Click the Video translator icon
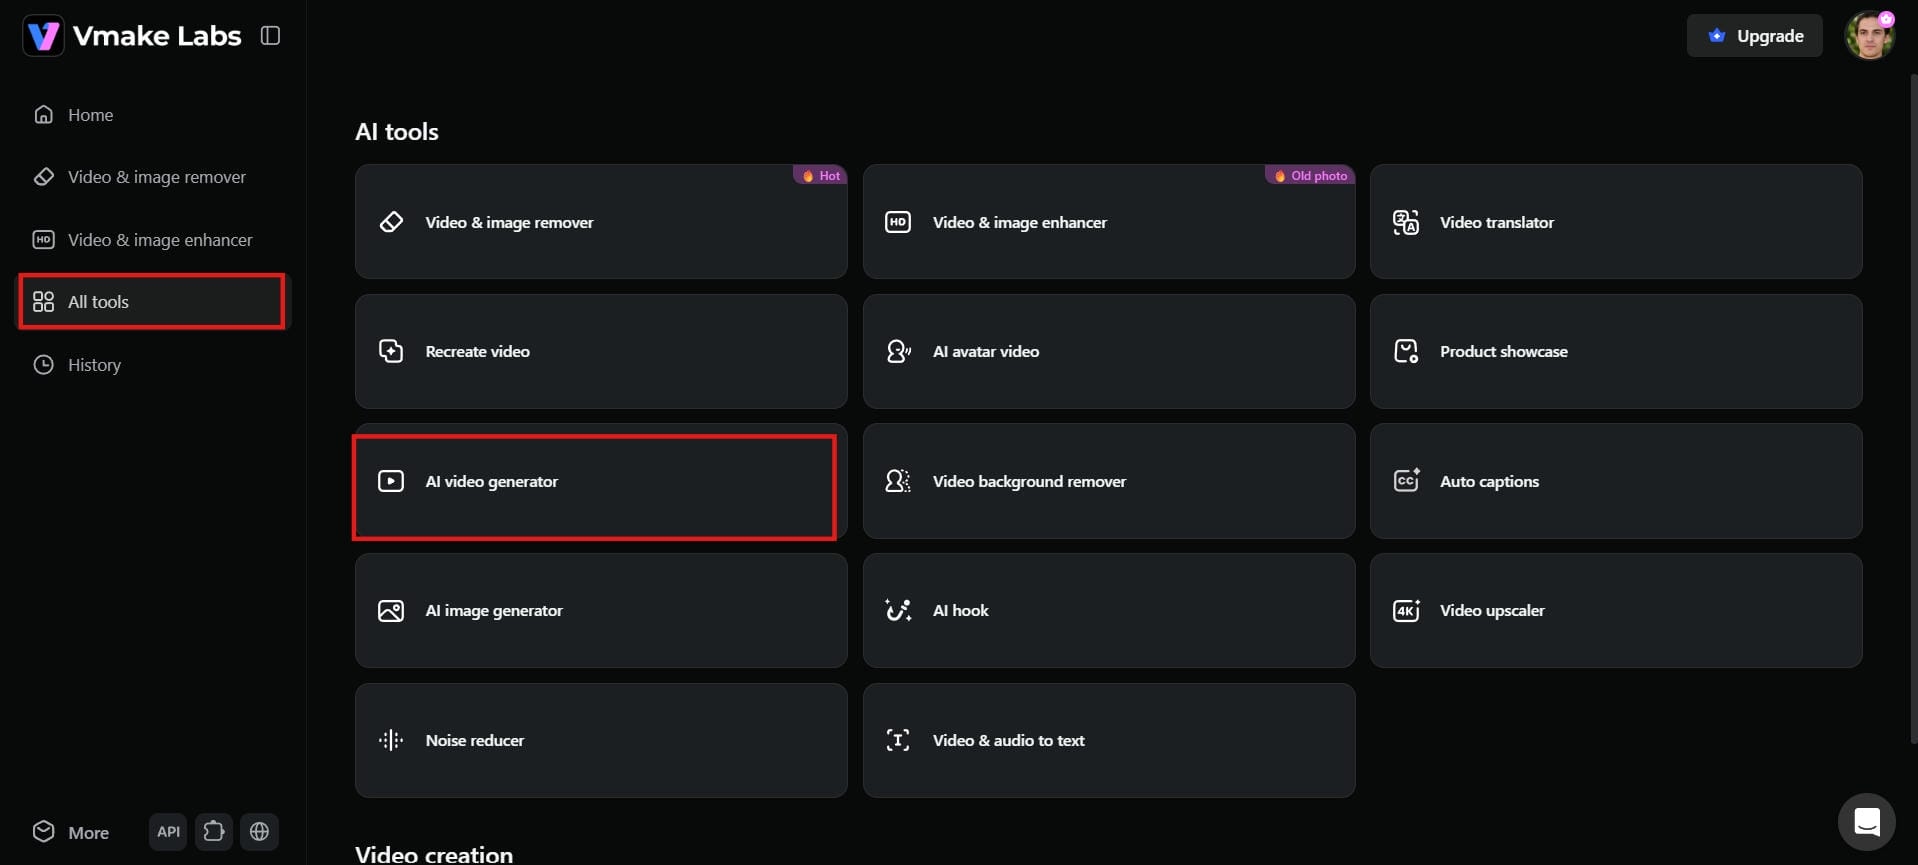Viewport: 1918px width, 865px height. [x=1406, y=222]
